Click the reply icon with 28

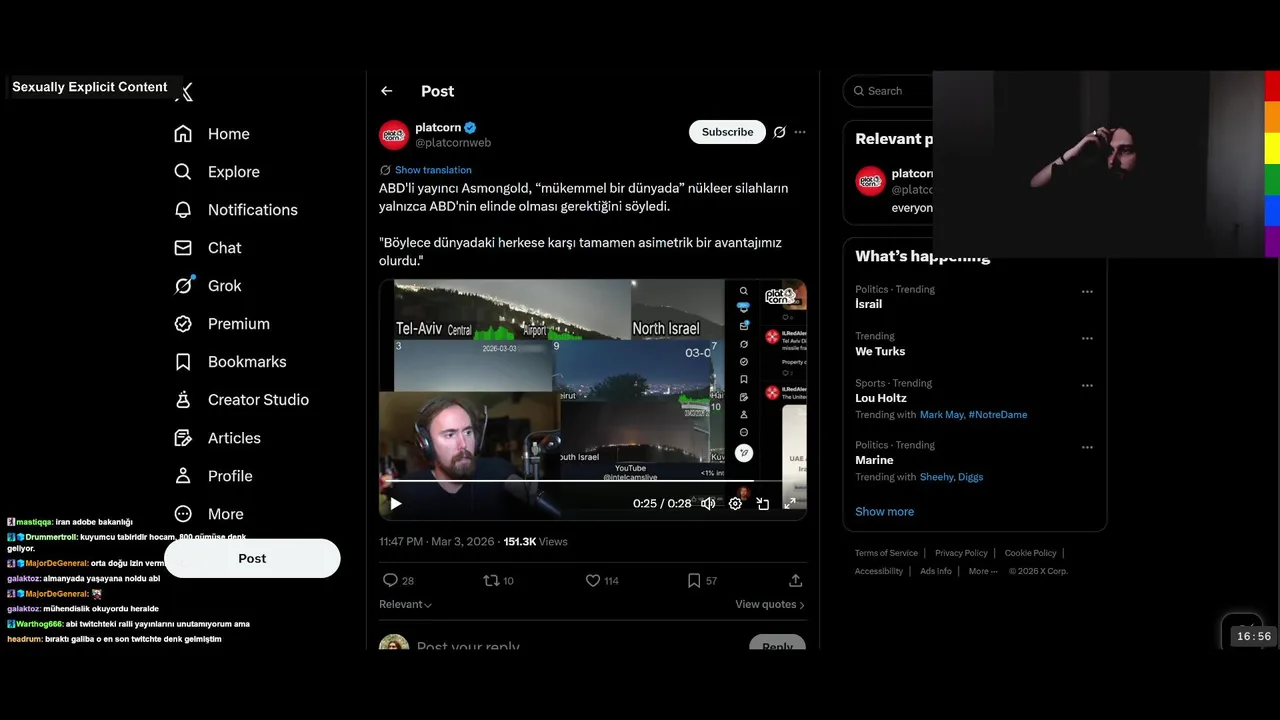(390, 580)
